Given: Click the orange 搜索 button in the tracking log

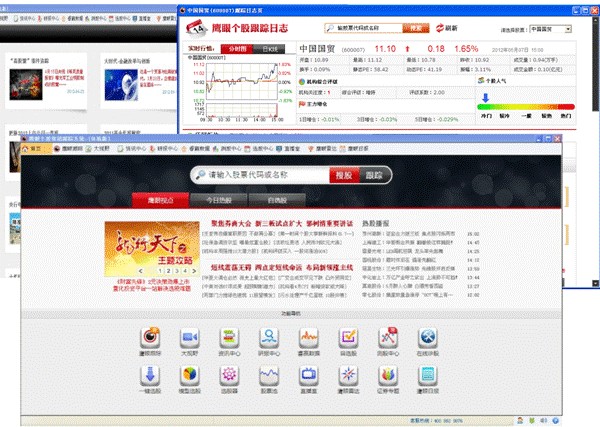Looking at the screenshot, I should point(415,29).
